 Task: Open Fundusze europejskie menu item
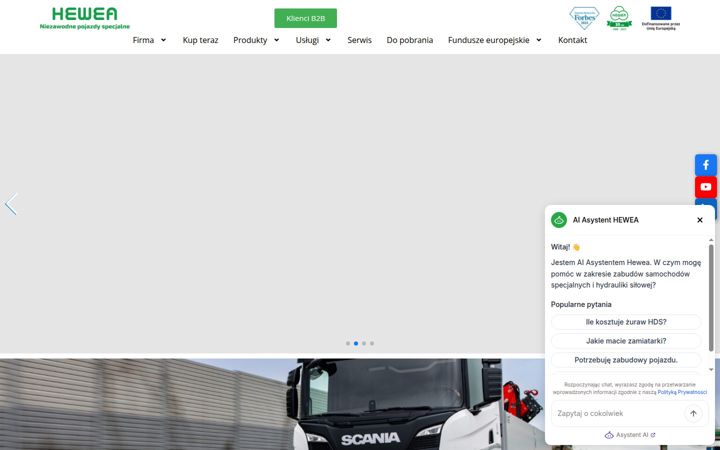489,40
